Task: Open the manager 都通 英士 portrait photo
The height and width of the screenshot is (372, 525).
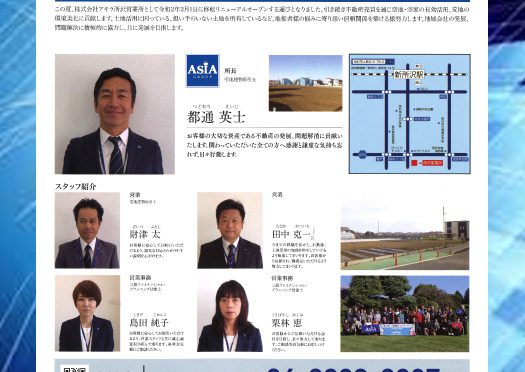Action: (115, 114)
